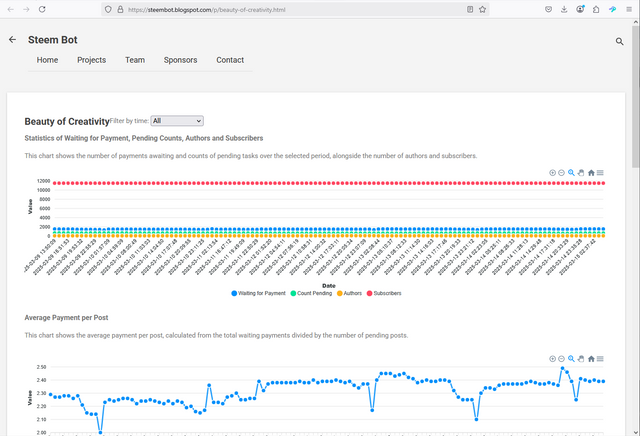Open the Filter by time dropdown
Viewport: 640px width, 436px height.
pos(177,121)
